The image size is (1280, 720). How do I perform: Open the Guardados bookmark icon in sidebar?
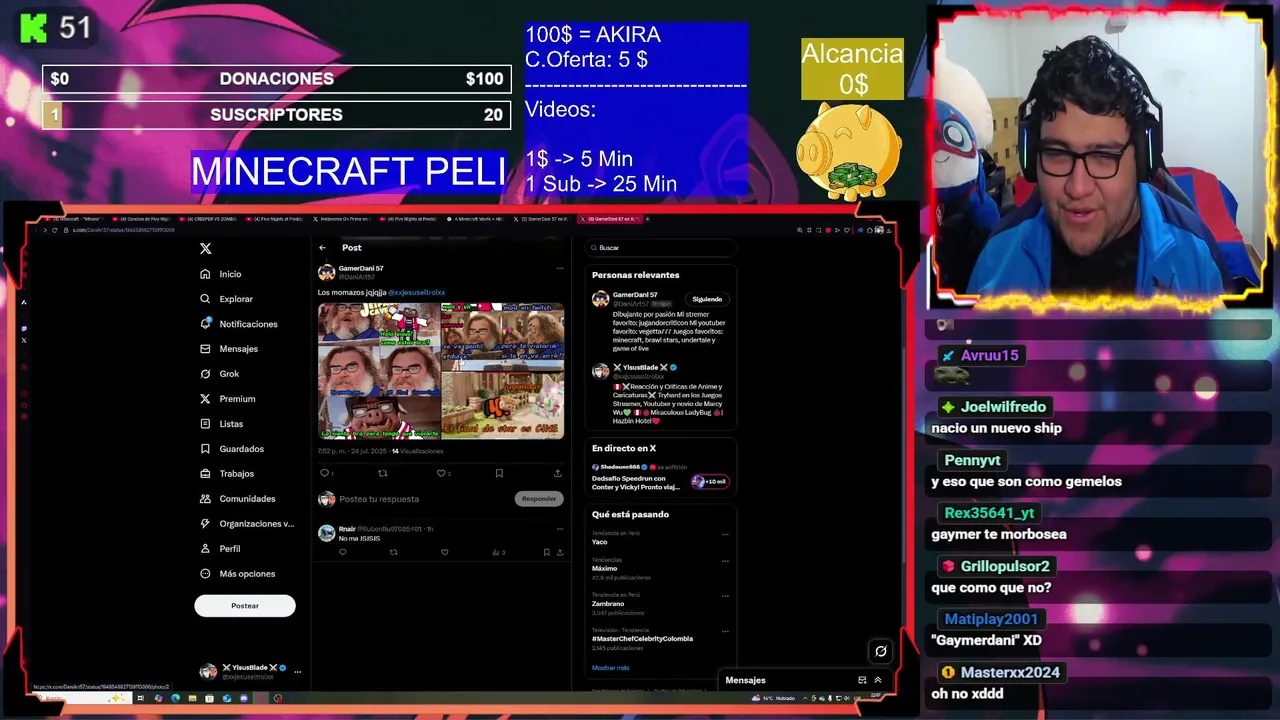(205, 449)
